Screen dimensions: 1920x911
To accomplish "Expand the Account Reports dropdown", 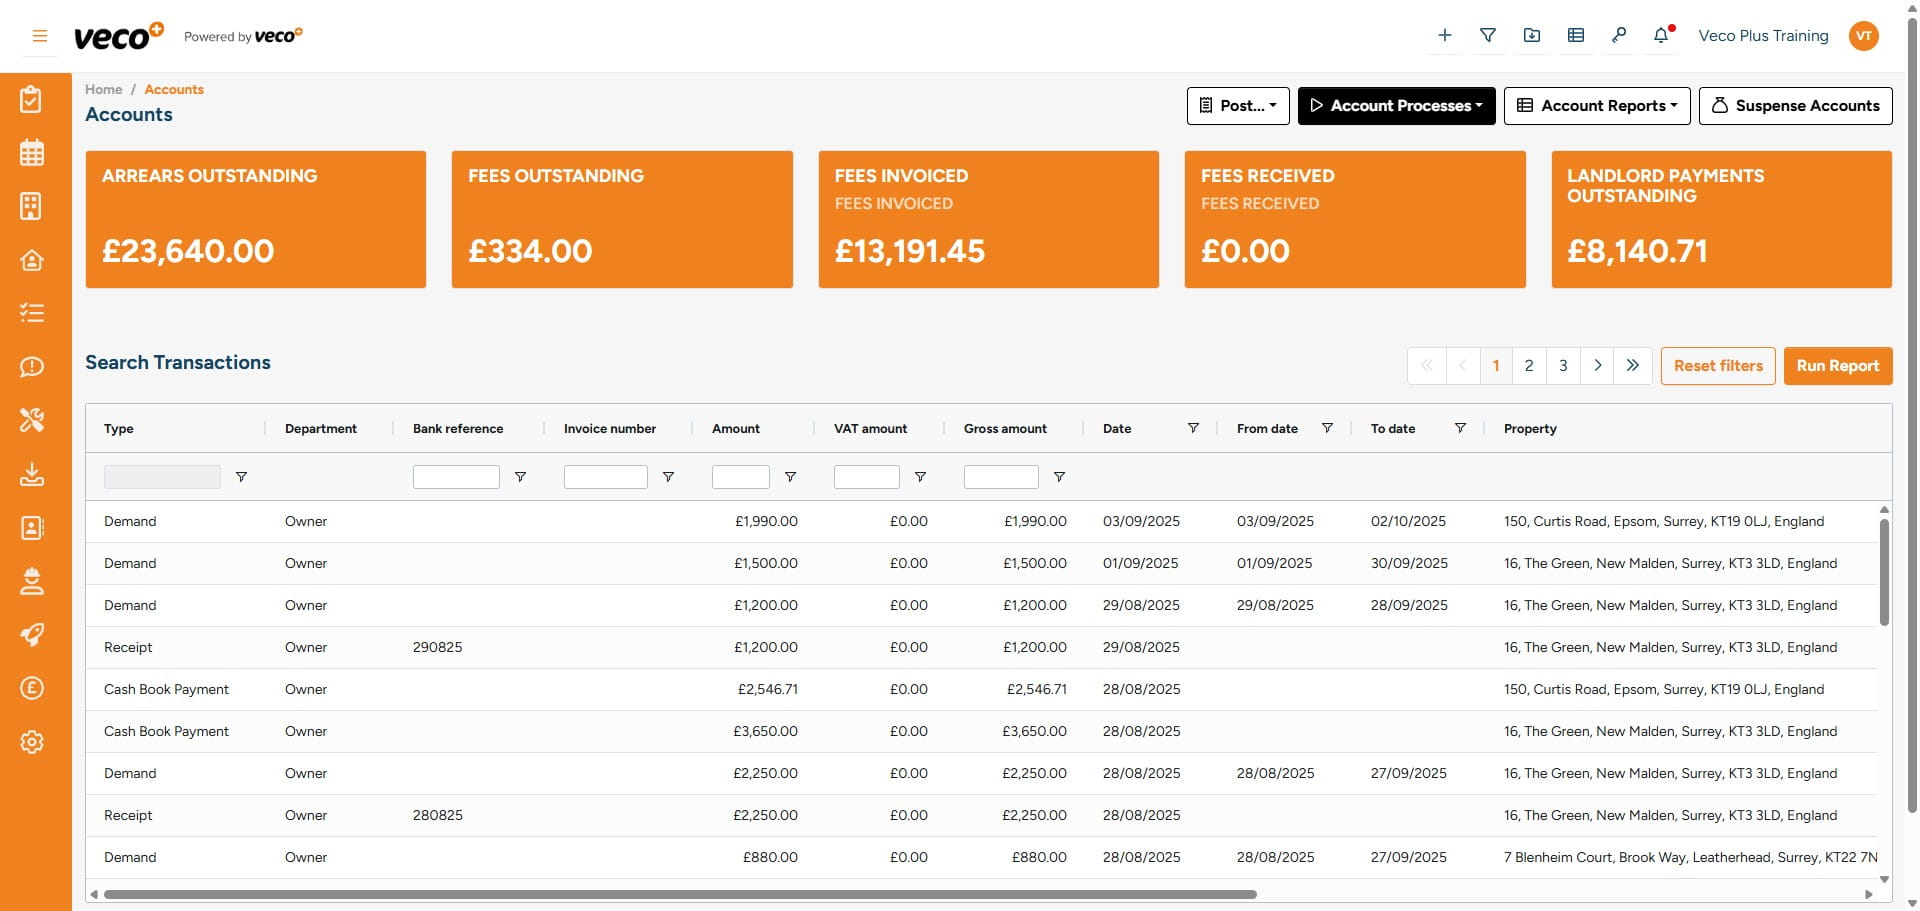I will click(1597, 106).
